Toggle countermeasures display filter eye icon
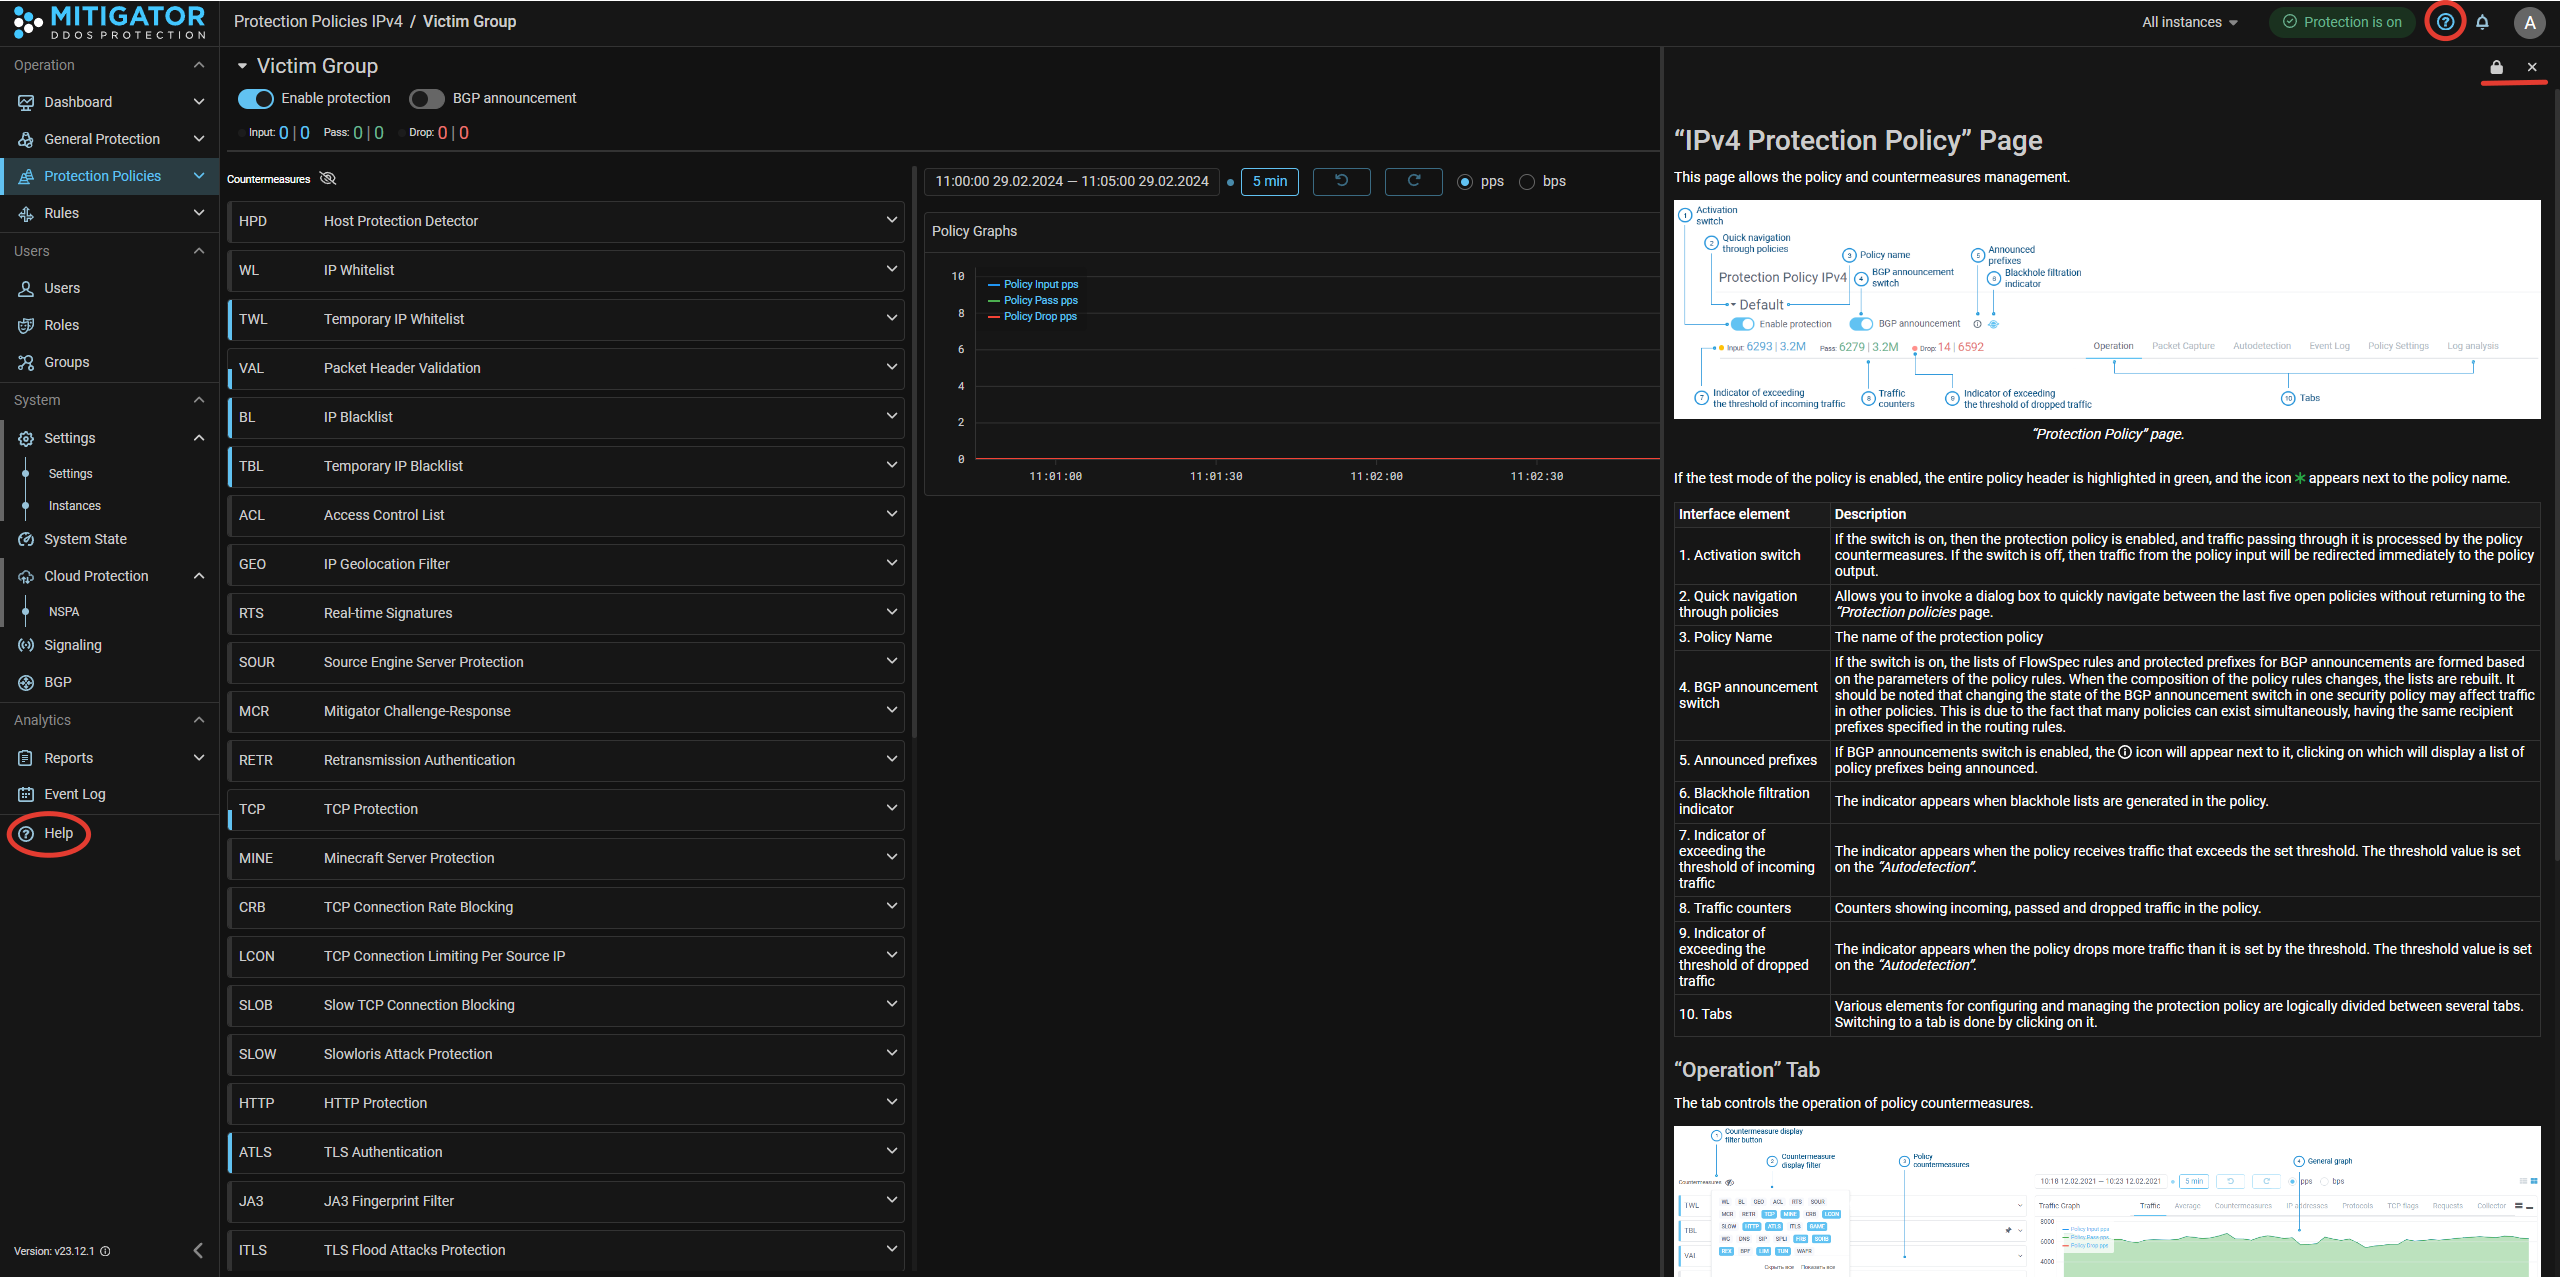The height and width of the screenshot is (1277, 2560). 328,179
